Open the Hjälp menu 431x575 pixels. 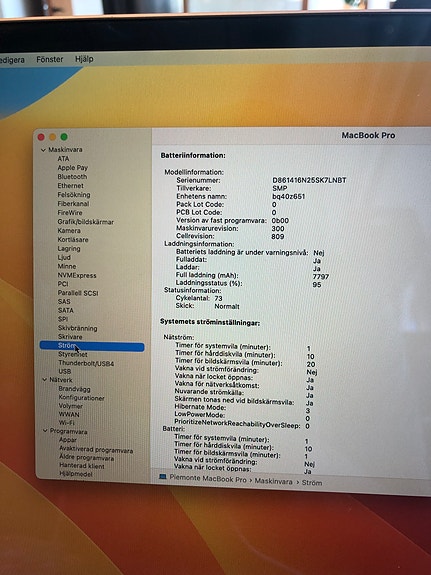click(x=84, y=59)
